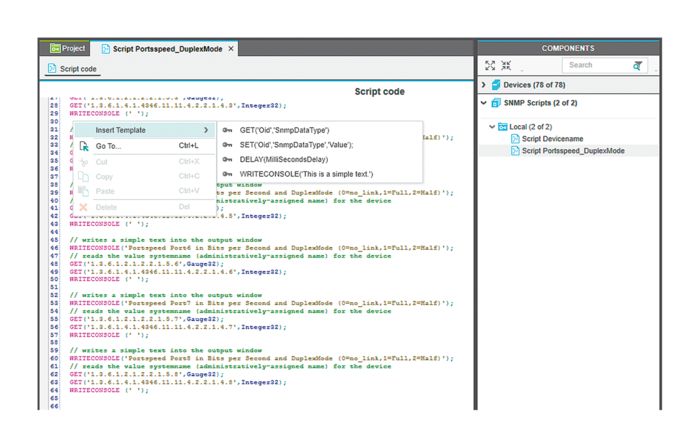The height and width of the screenshot is (448, 700).
Task: Click the Copy context menu entry
Action: tap(144, 176)
